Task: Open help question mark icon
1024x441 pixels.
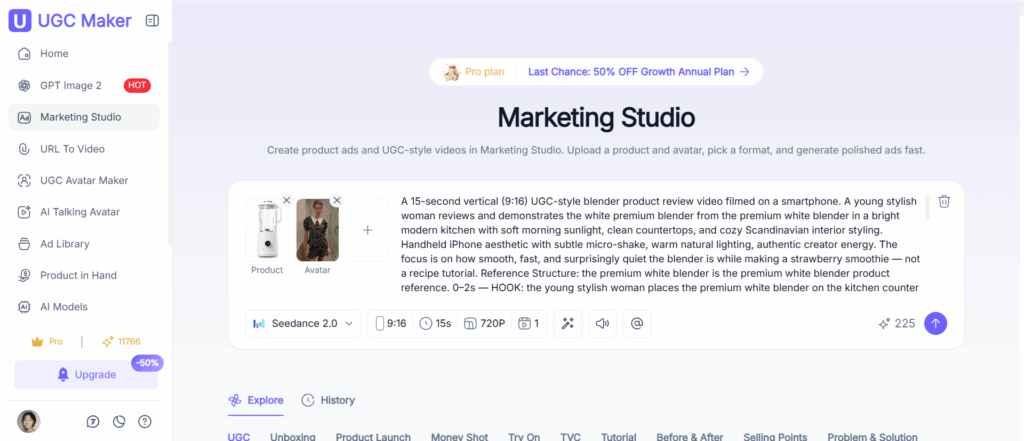Action: pyautogui.click(x=145, y=421)
